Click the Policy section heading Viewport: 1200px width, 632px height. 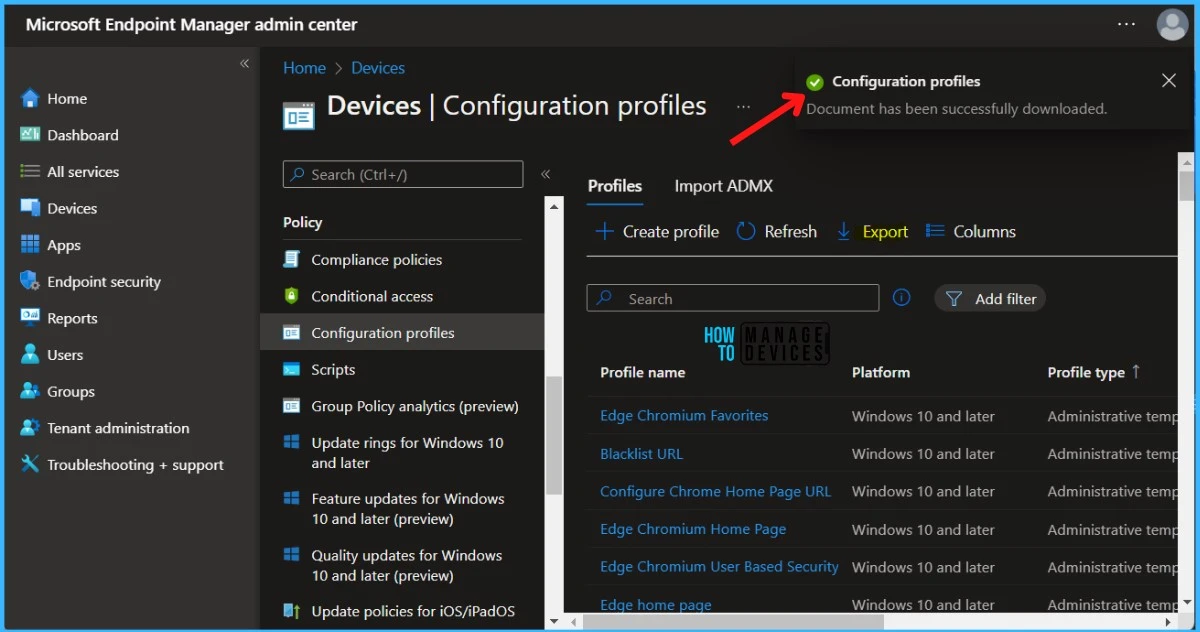(303, 222)
